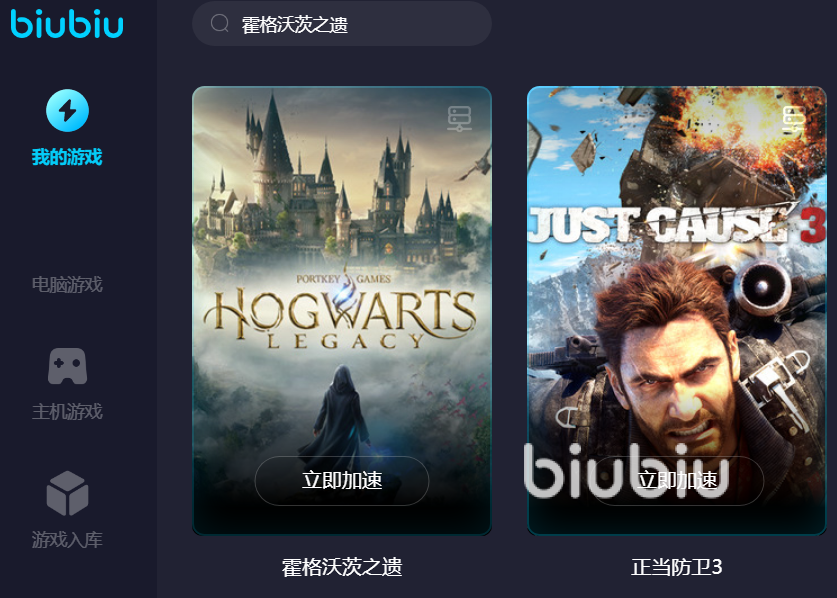Select the gamepad console games icon

coord(67,366)
